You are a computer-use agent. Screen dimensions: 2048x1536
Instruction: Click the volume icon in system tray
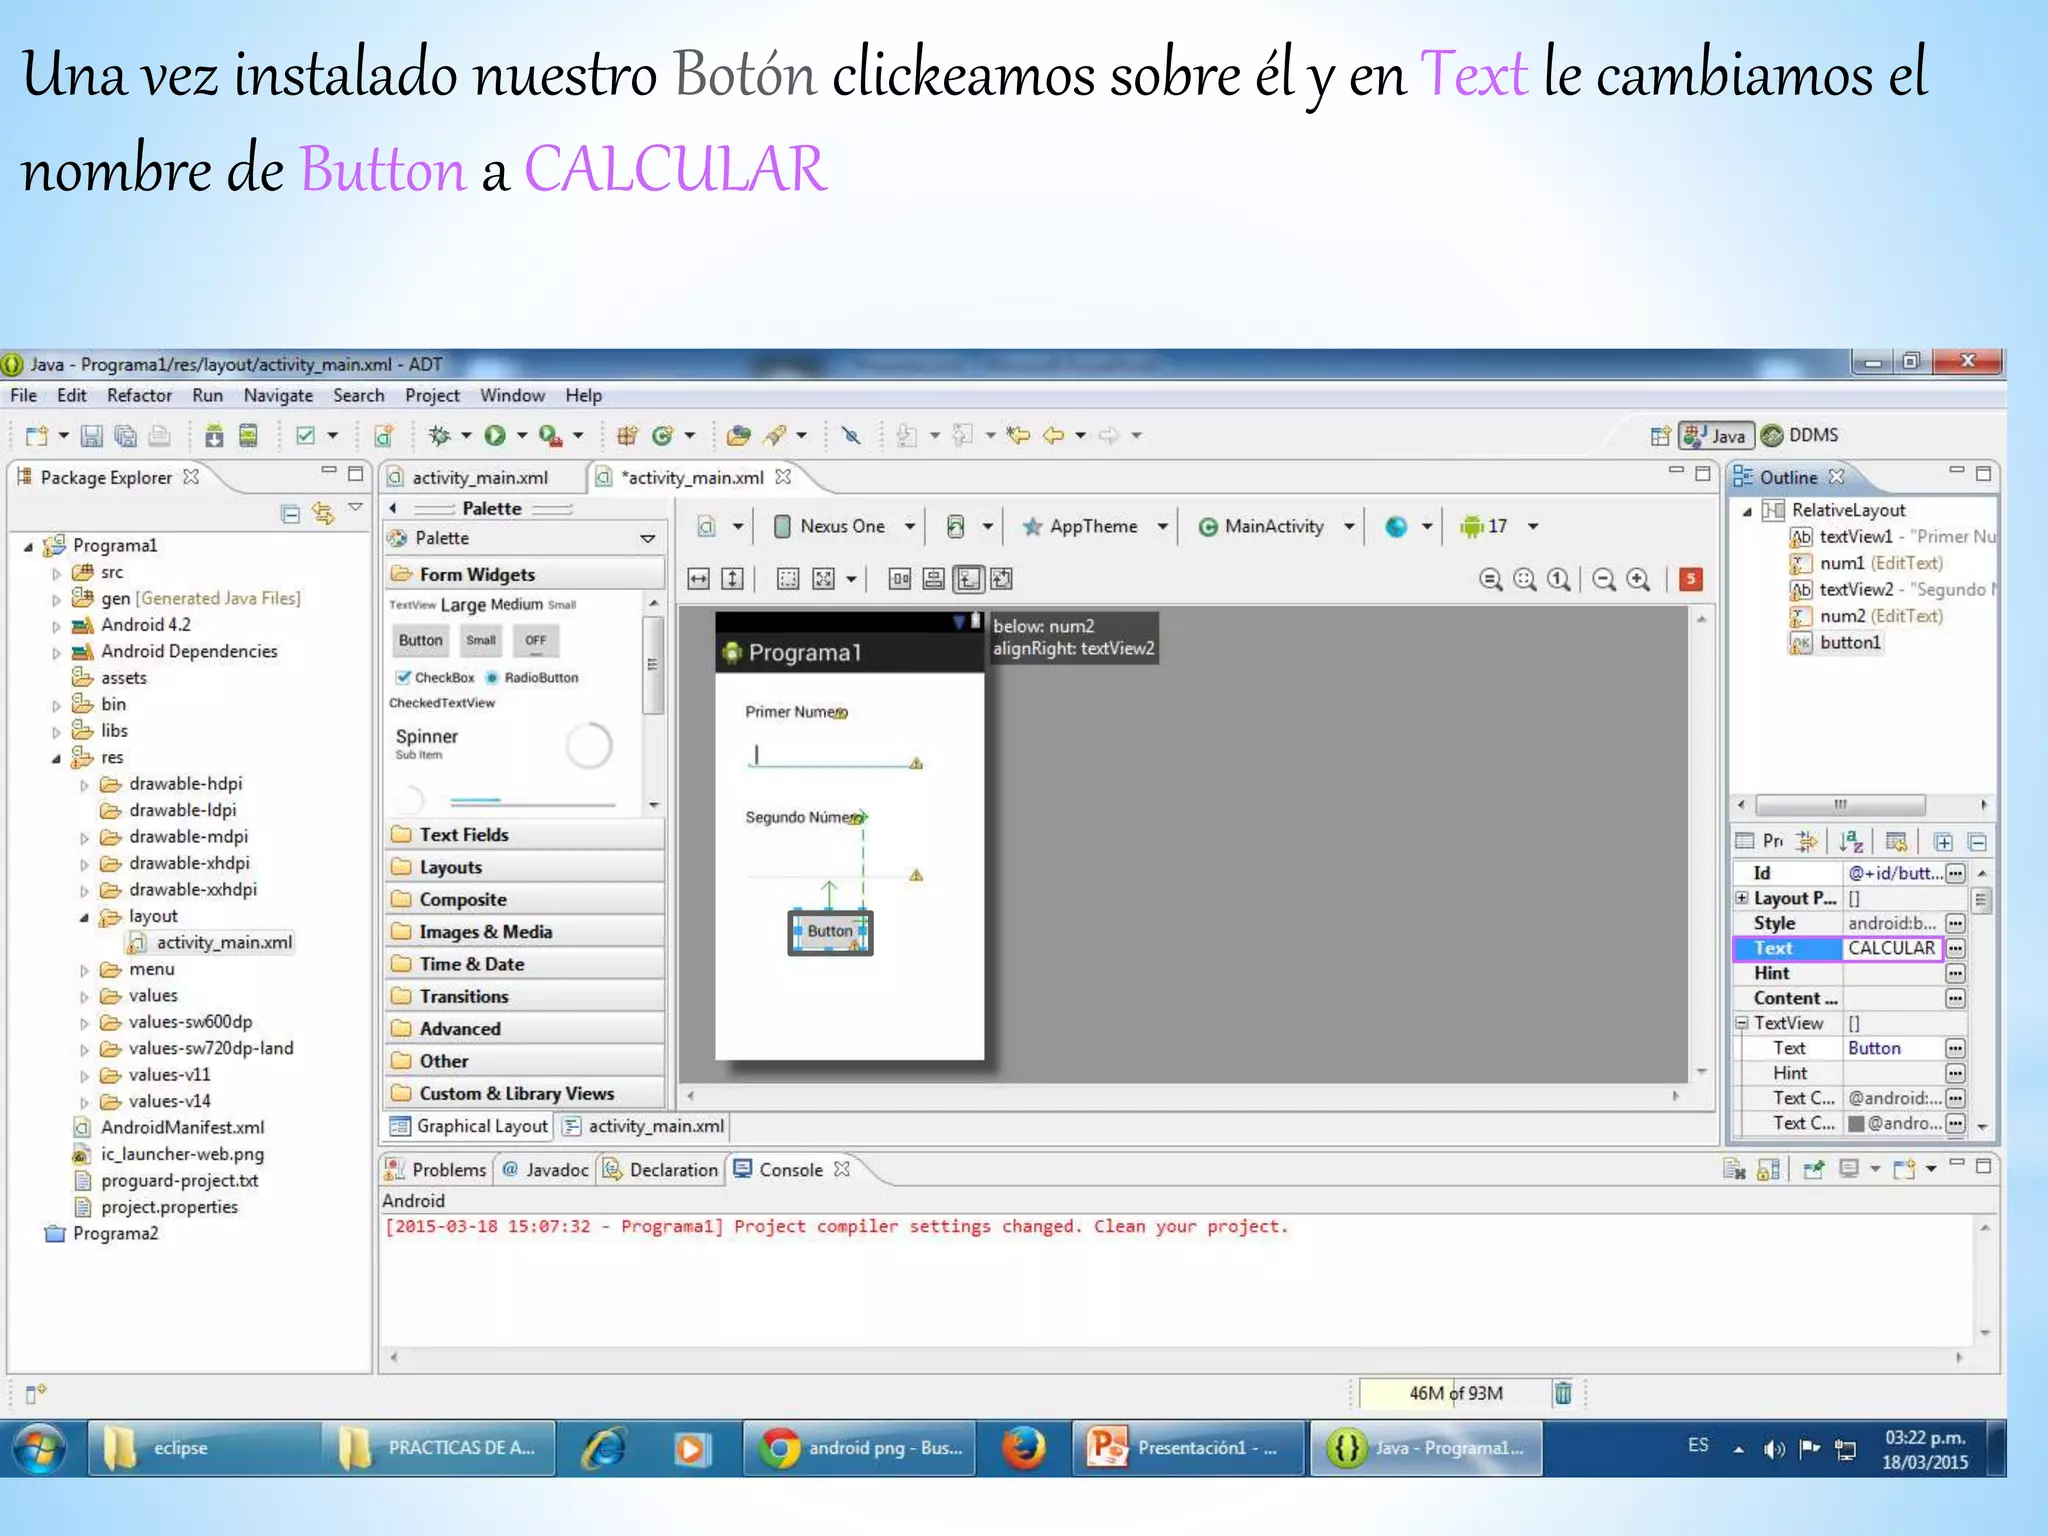click(x=1774, y=1449)
